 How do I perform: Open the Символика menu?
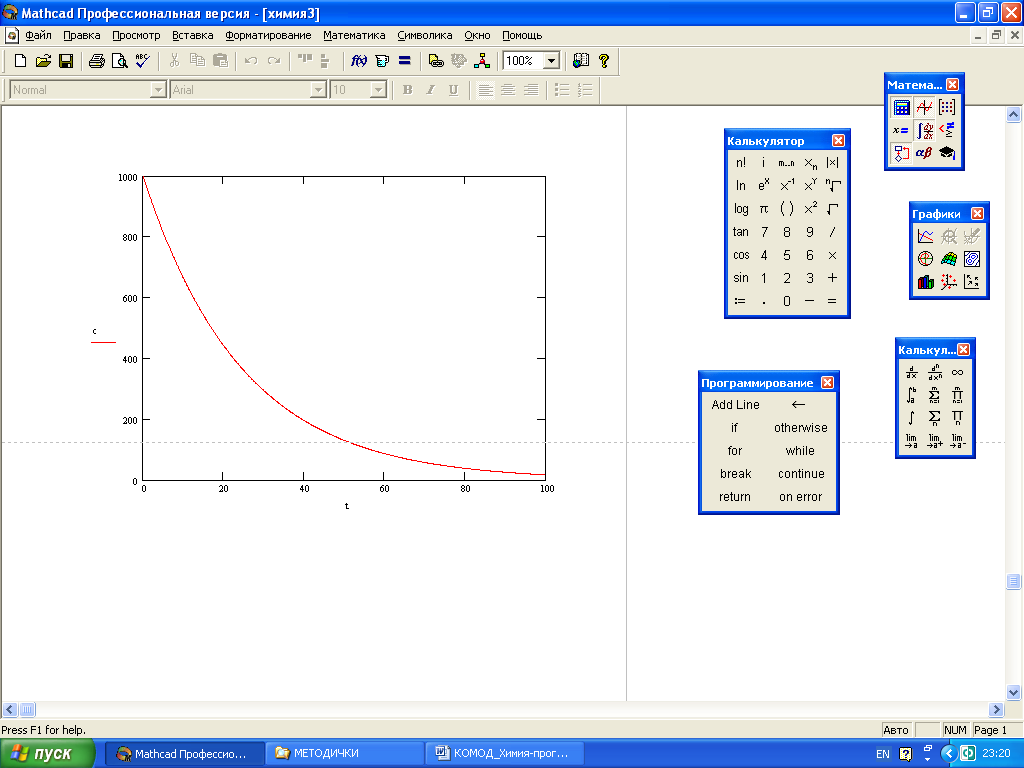coord(424,35)
